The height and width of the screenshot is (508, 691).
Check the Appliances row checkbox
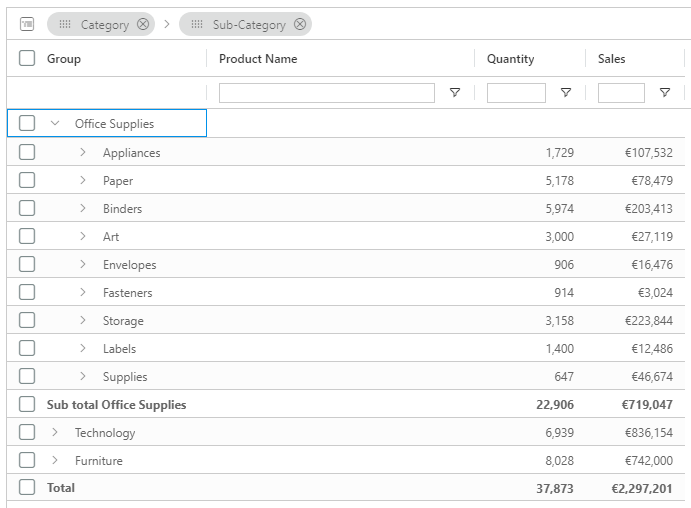pos(27,153)
